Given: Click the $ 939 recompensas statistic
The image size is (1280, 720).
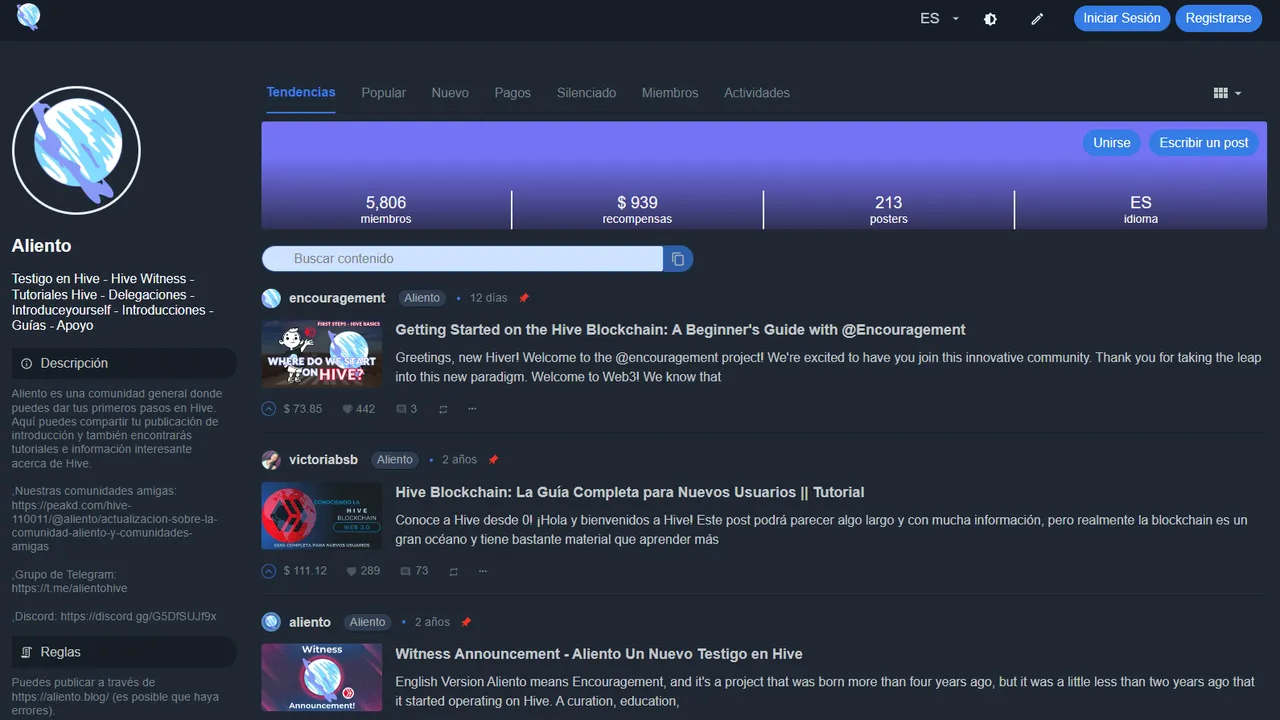Looking at the screenshot, I should click(x=637, y=209).
